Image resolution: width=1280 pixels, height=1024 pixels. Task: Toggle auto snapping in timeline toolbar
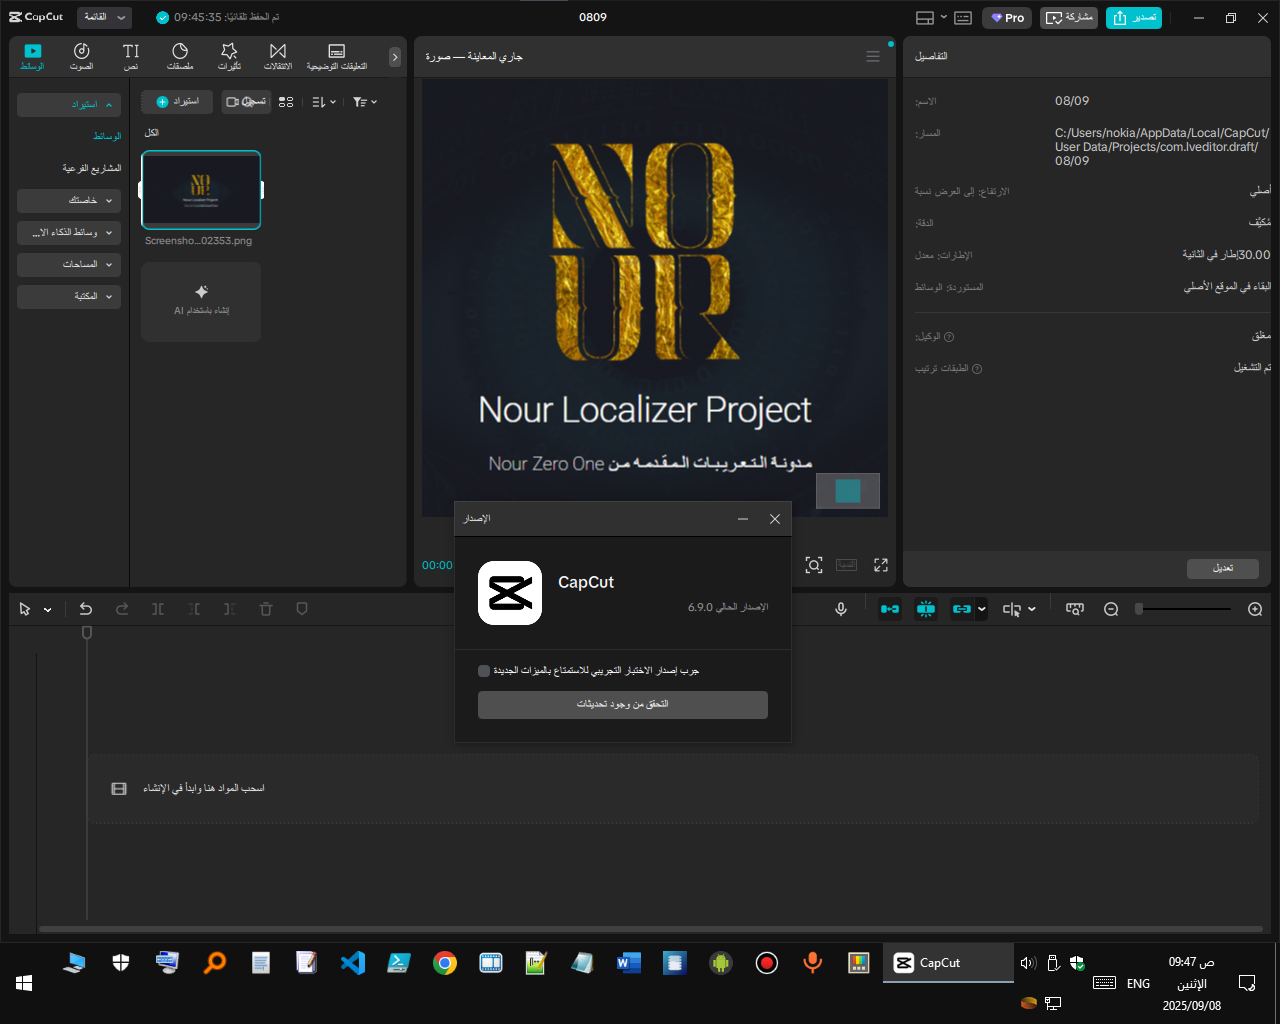click(x=926, y=609)
